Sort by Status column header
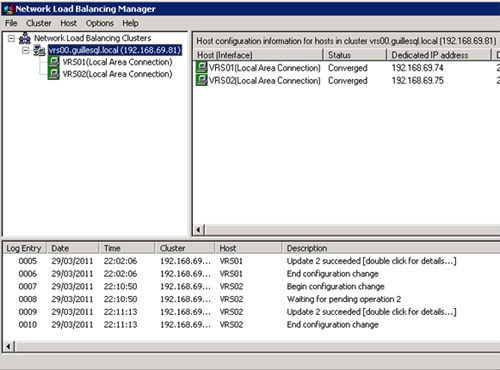Viewport: 500px width, 370px height. [x=355, y=55]
